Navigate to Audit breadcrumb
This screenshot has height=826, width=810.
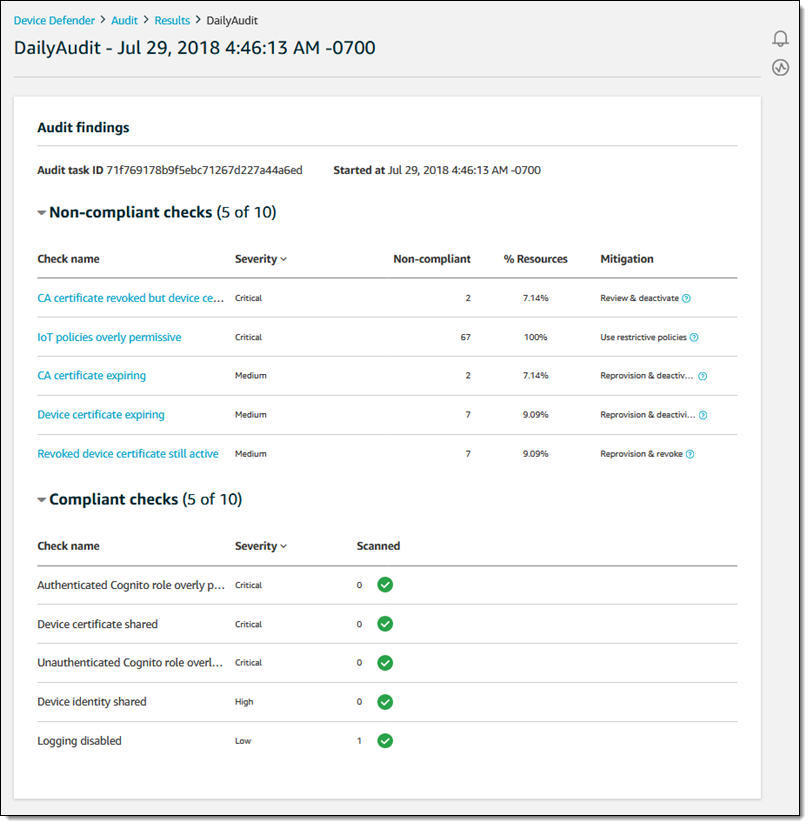click(124, 20)
